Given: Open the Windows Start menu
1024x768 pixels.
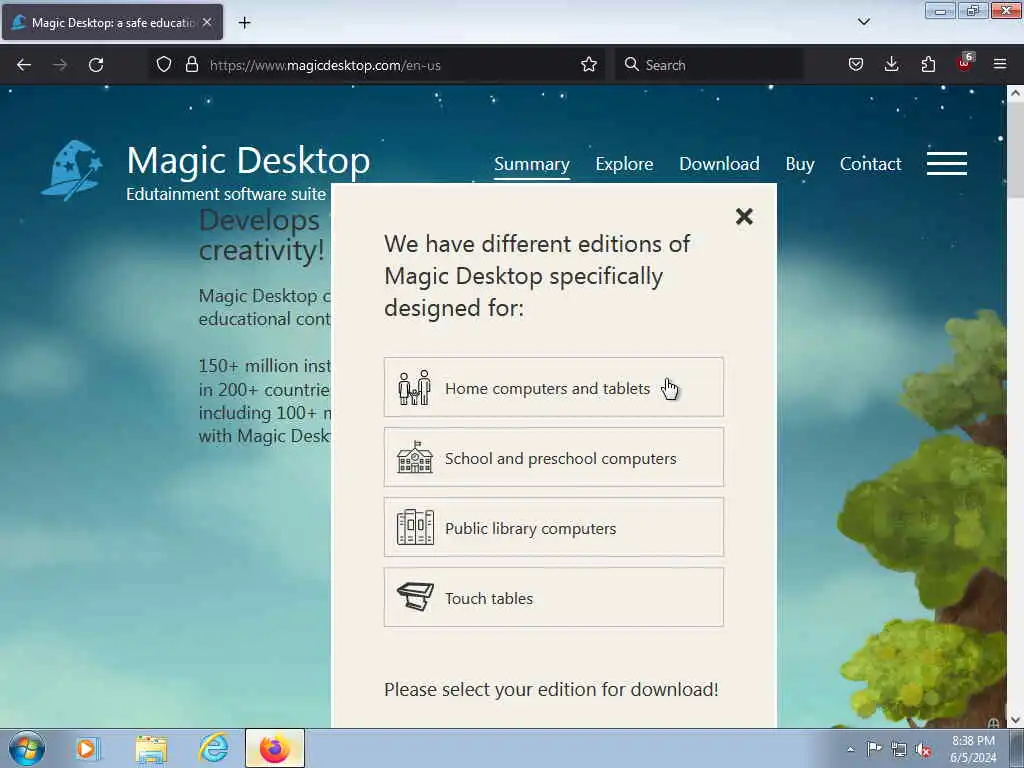Looking at the screenshot, I should [x=26, y=748].
